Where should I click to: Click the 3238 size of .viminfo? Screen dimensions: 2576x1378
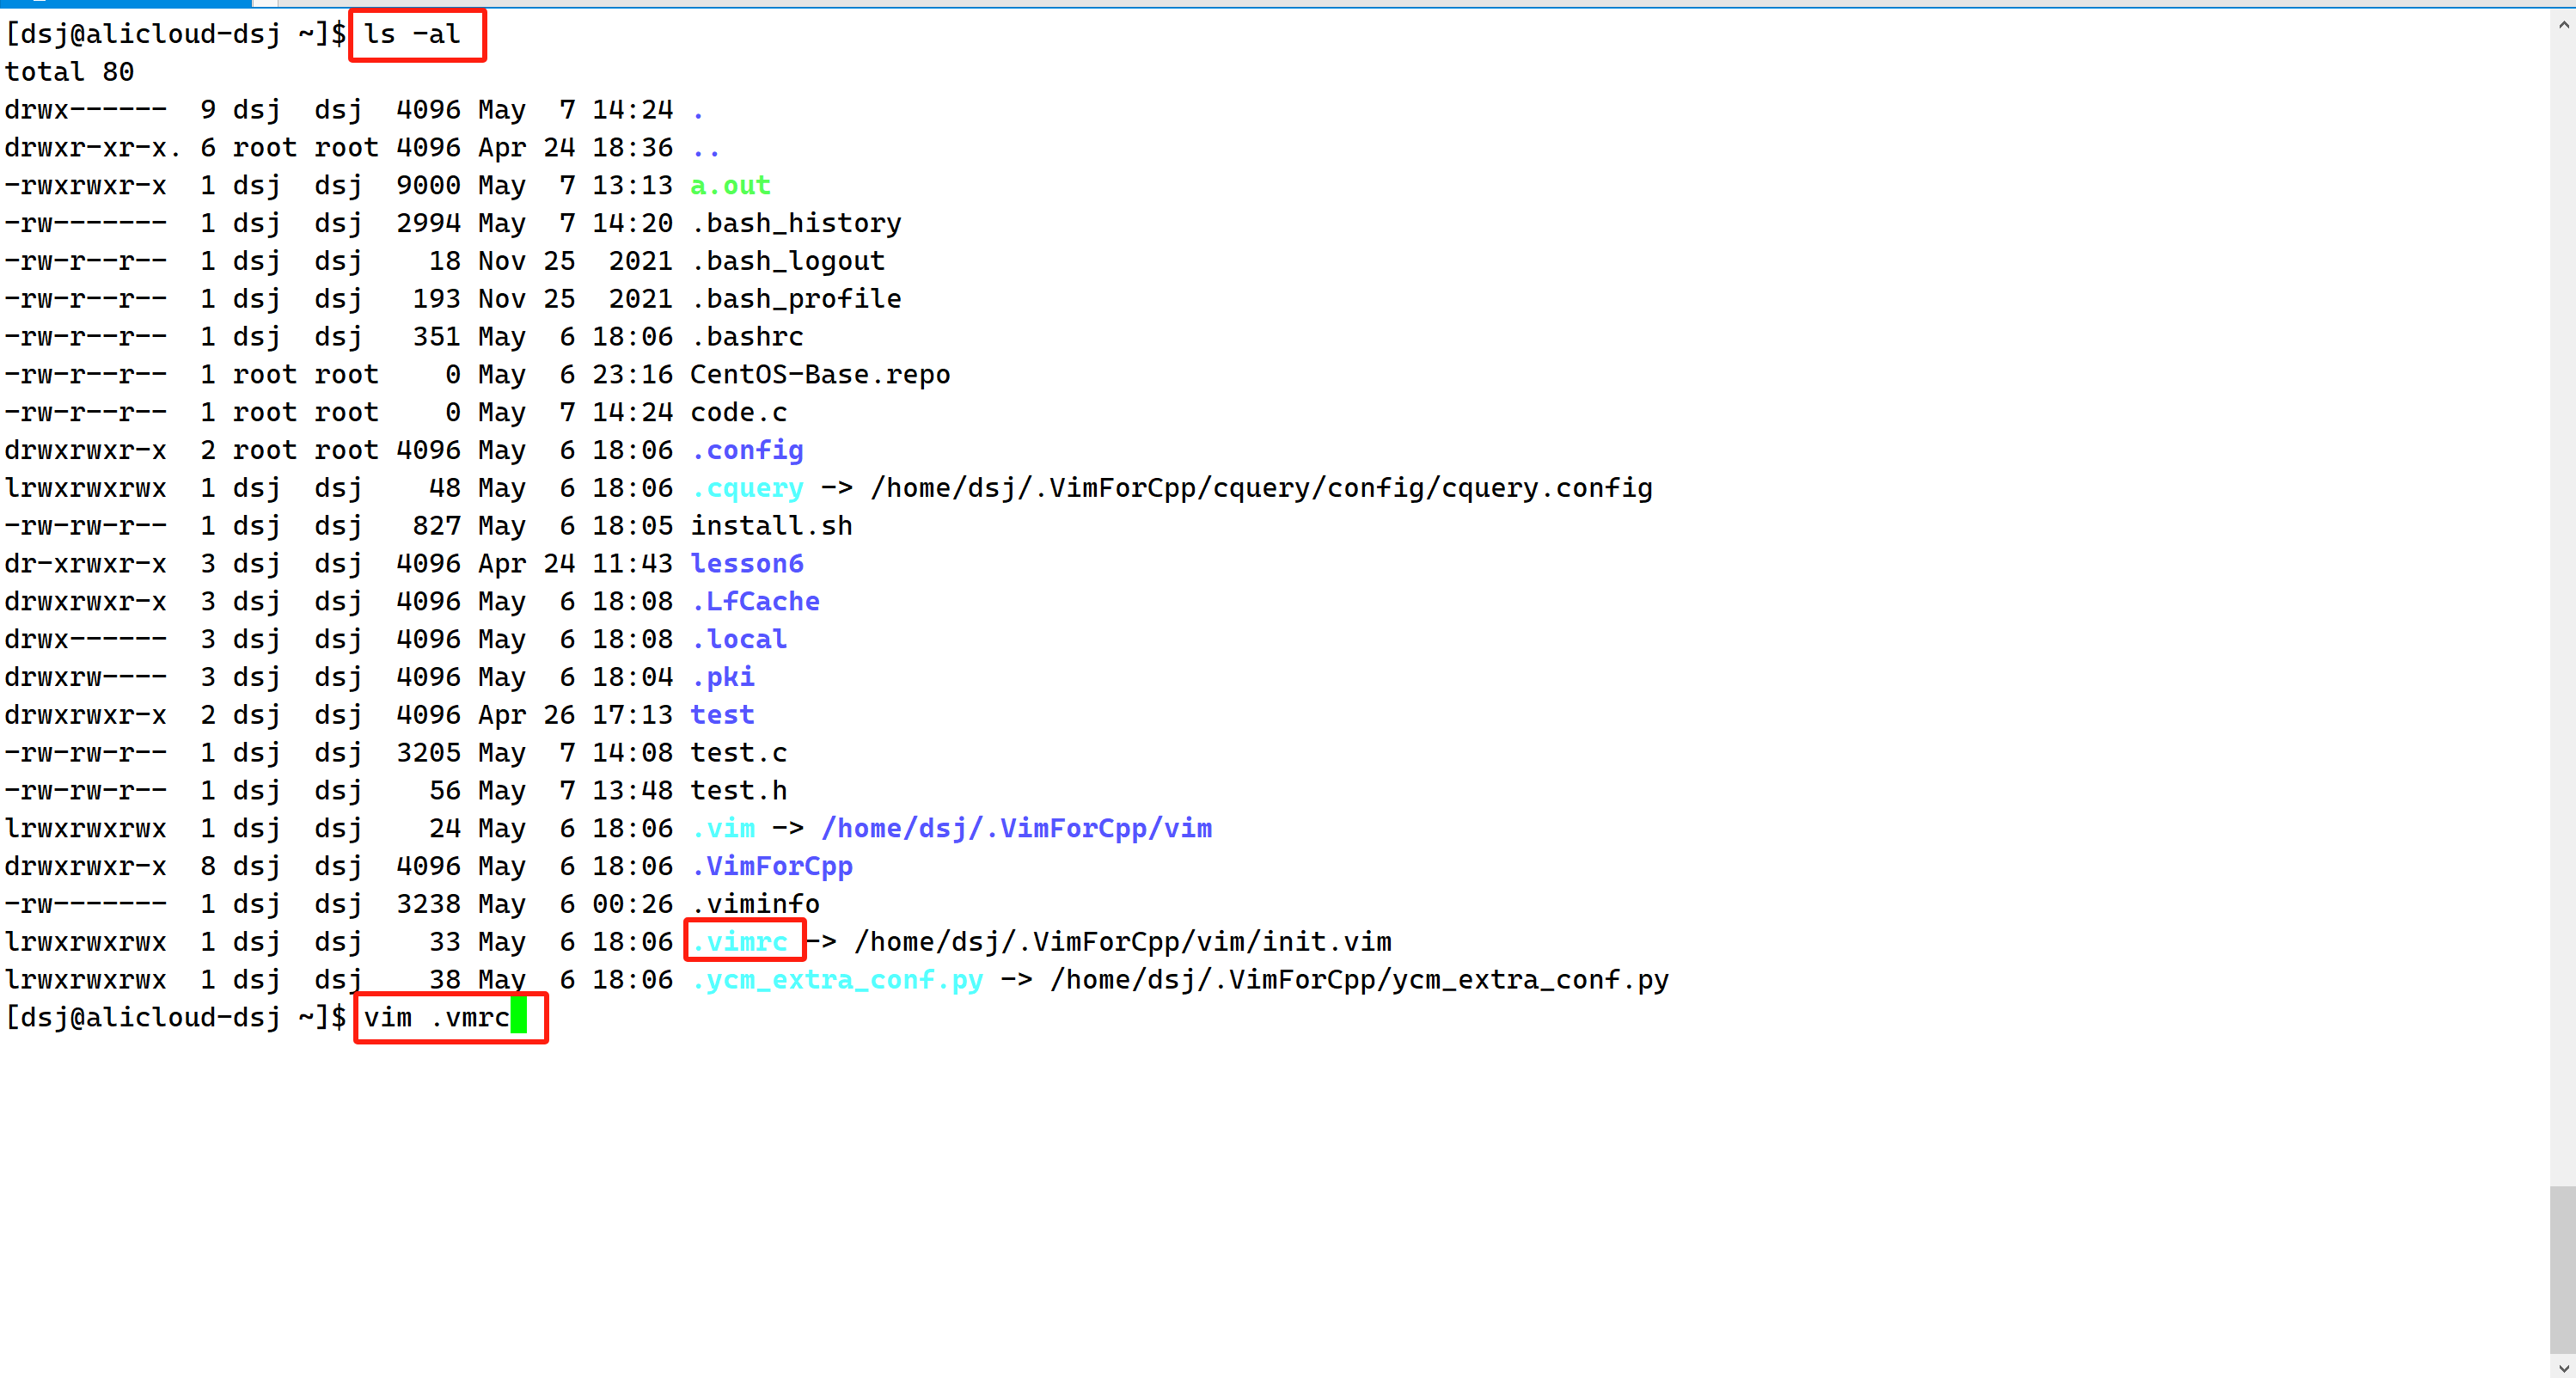coord(428,904)
